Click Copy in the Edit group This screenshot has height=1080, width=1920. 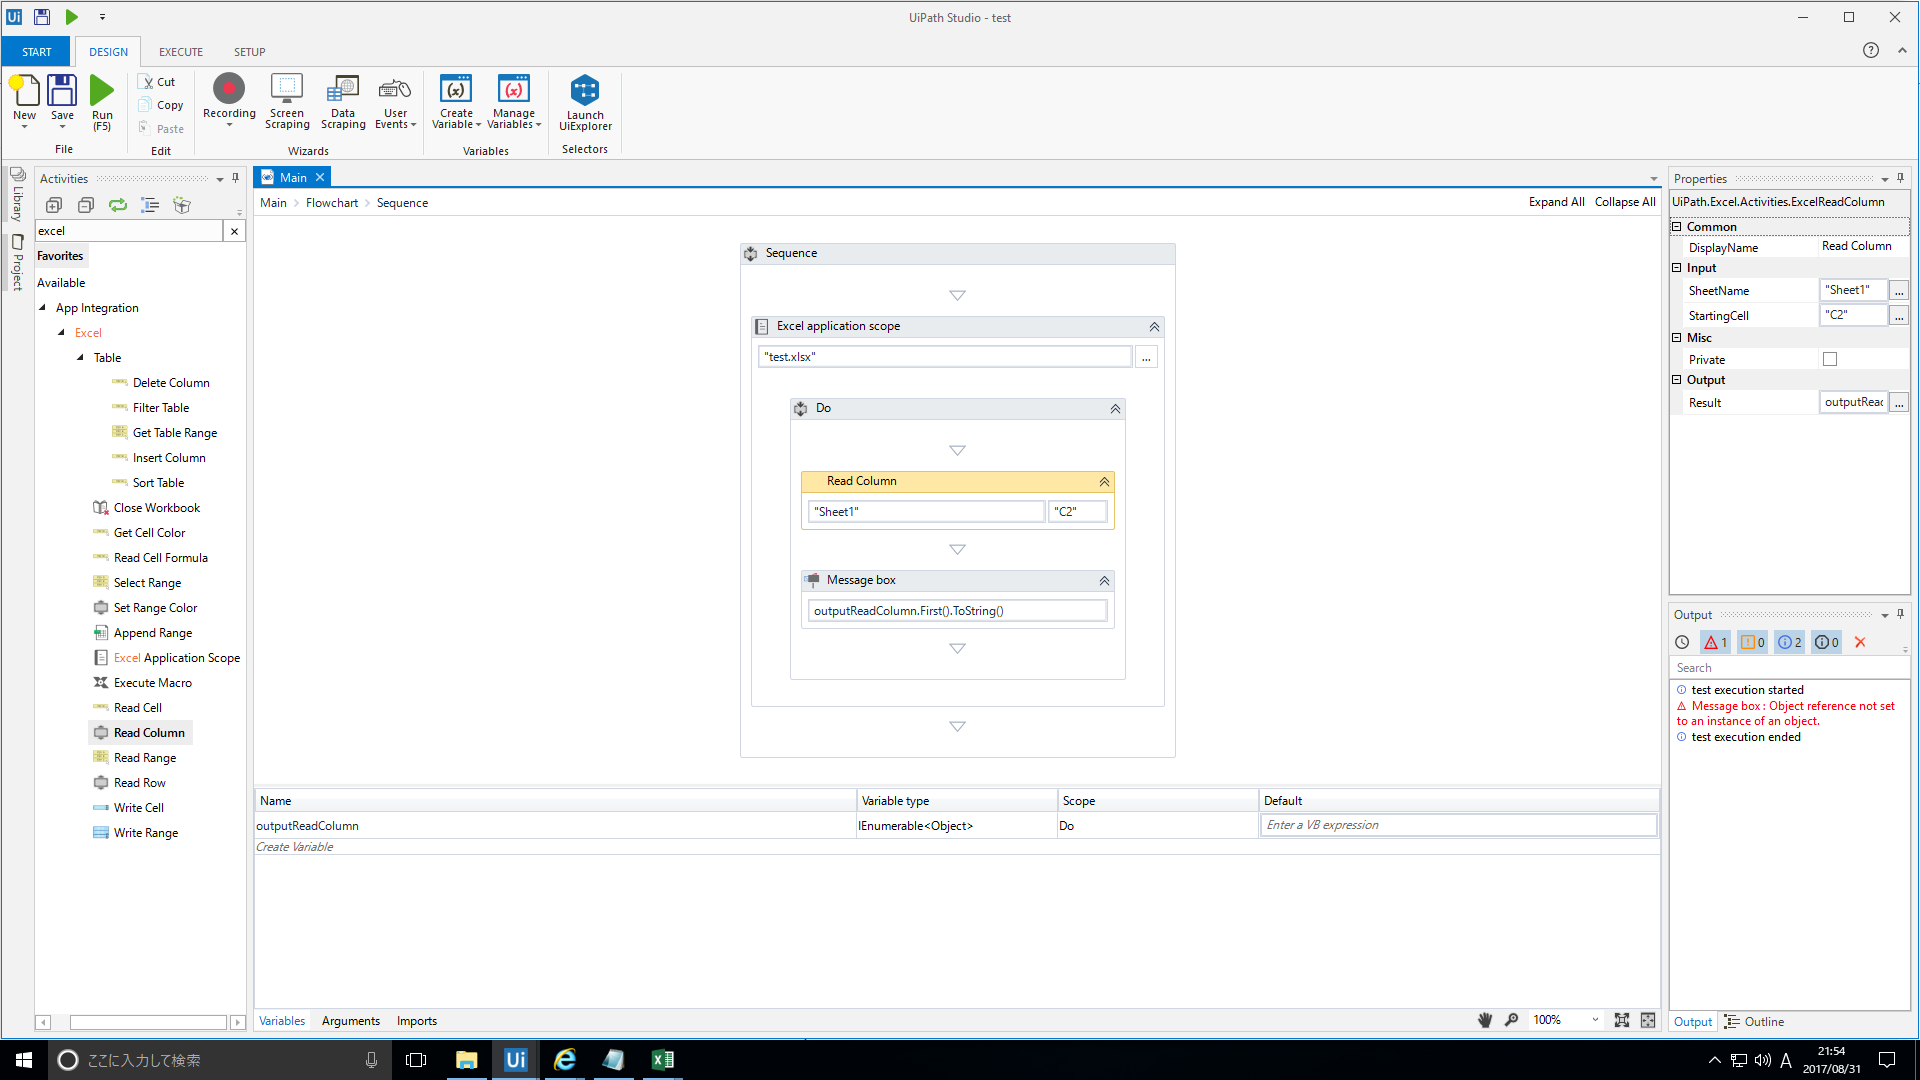tap(161, 105)
